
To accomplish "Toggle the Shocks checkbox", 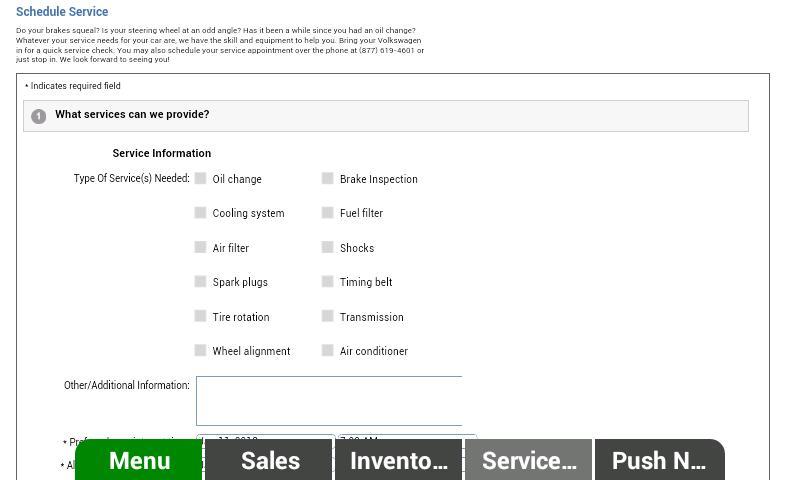I will tap(327, 247).
